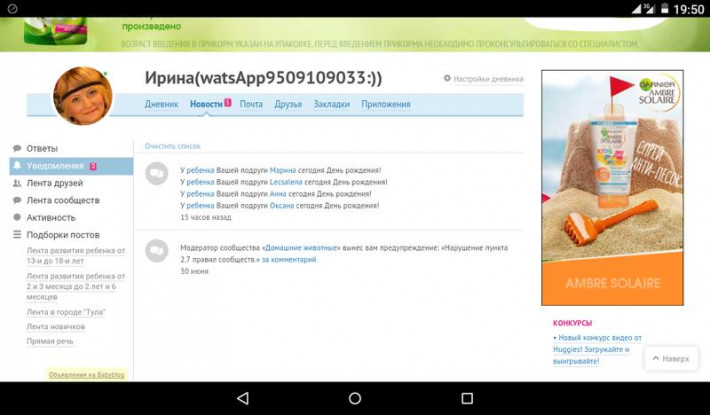Open the Ambre Solaire advertisement banner

pyautogui.click(x=612, y=188)
